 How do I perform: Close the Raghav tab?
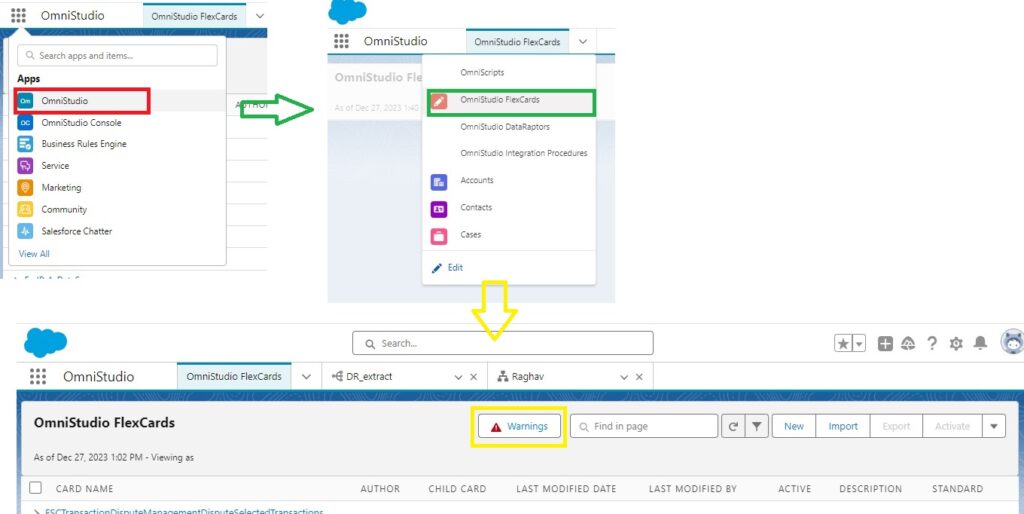click(639, 377)
